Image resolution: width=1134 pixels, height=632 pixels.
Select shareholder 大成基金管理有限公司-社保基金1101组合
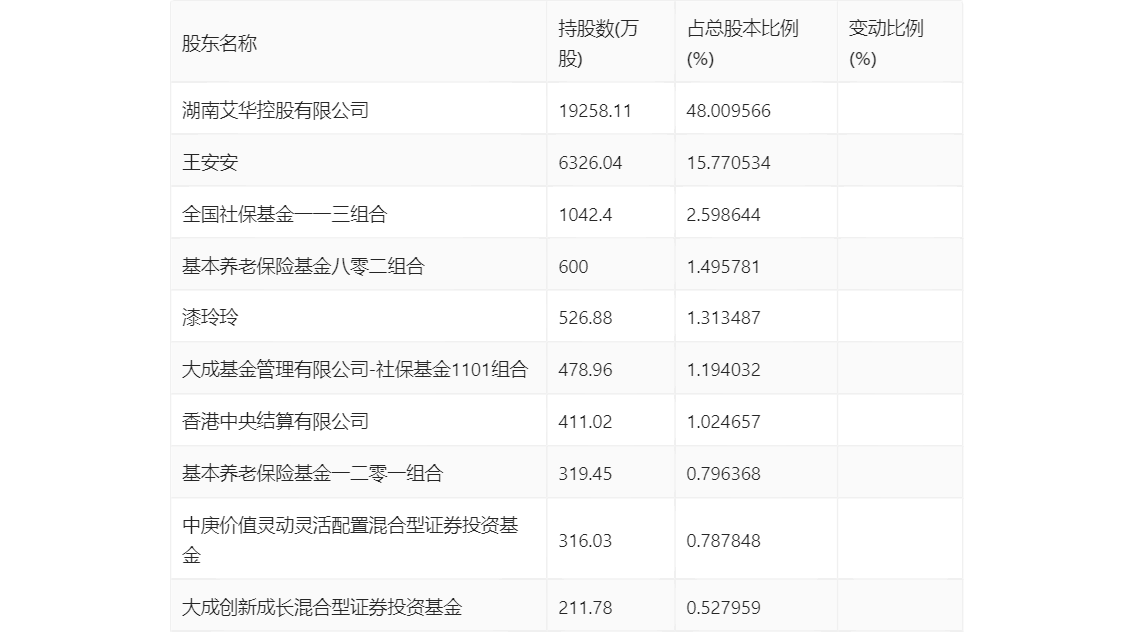pos(355,370)
